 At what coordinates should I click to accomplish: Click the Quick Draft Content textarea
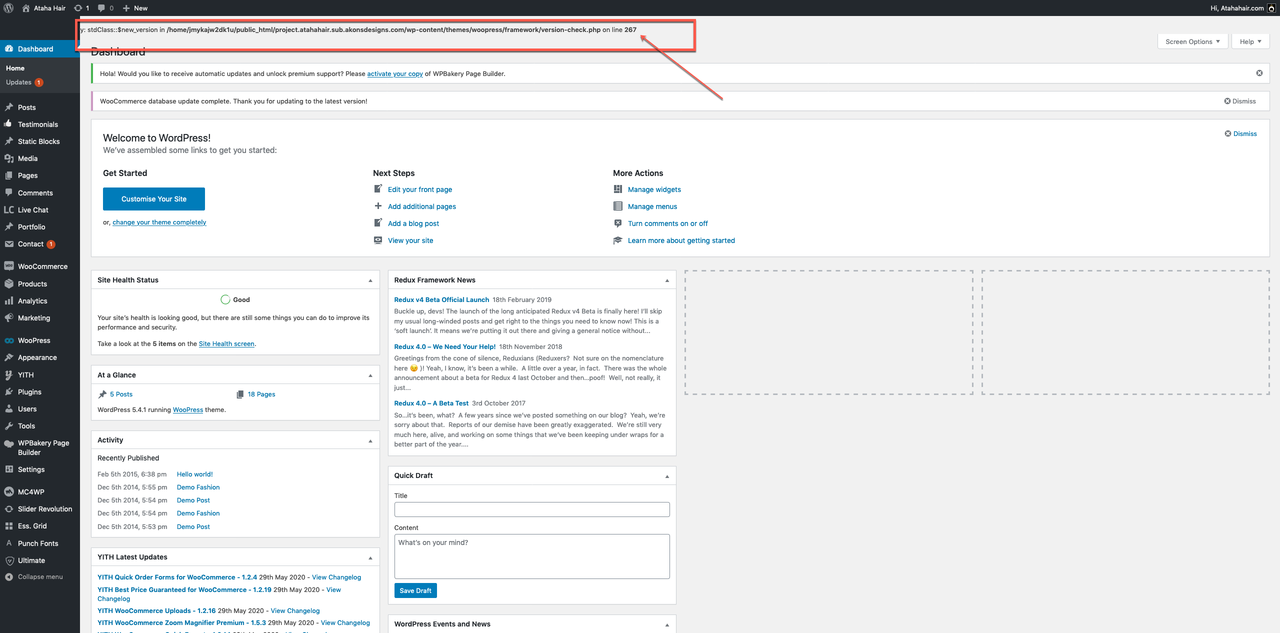(532, 556)
